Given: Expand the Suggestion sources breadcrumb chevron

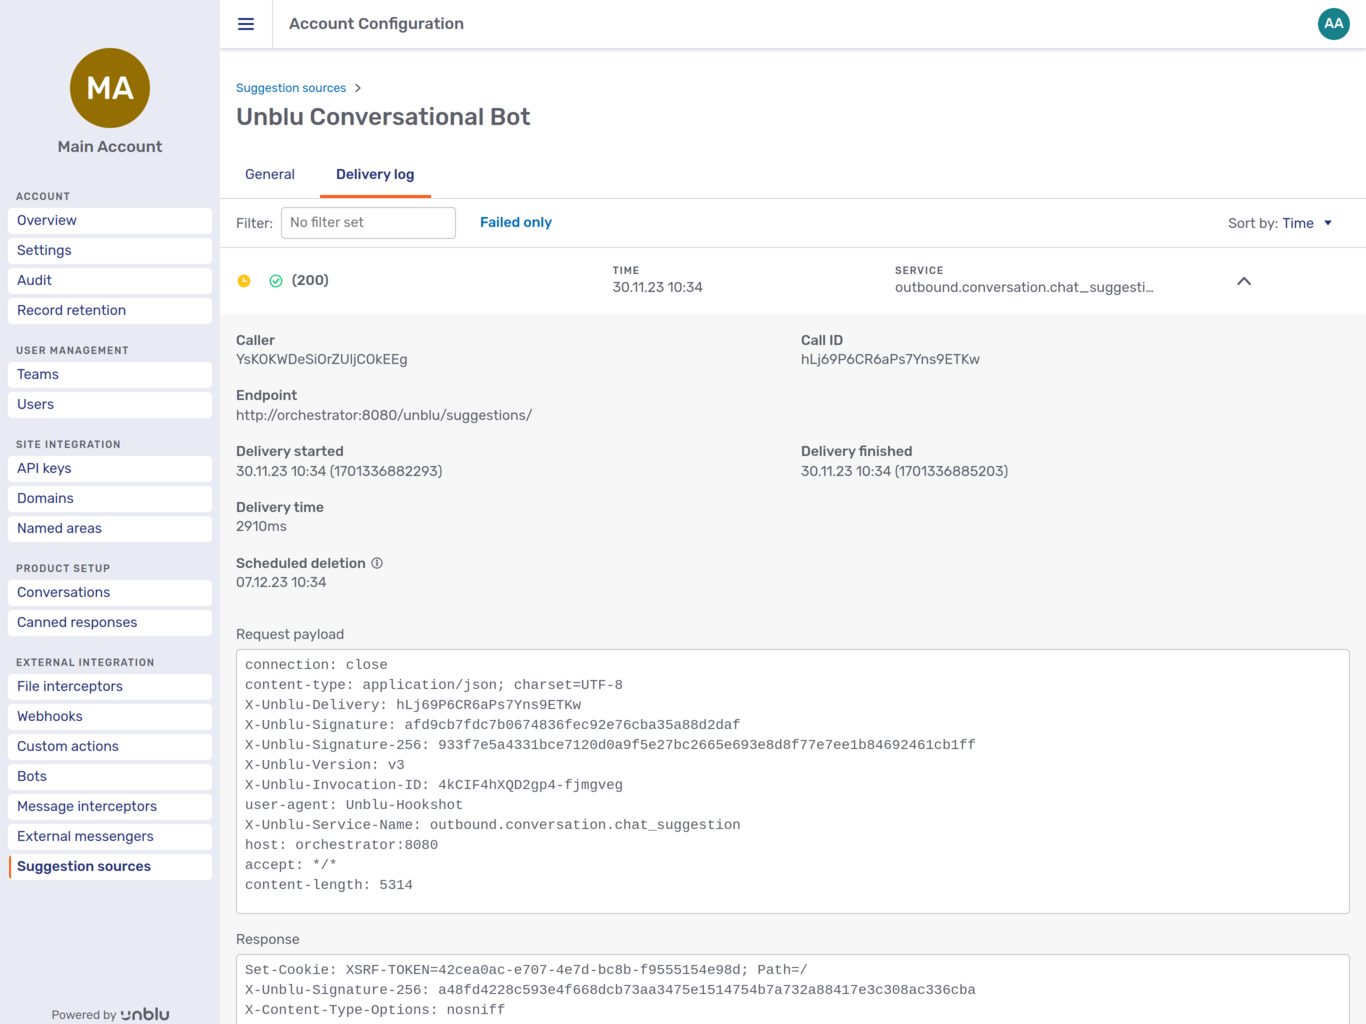Looking at the screenshot, I should pos(358,87).
